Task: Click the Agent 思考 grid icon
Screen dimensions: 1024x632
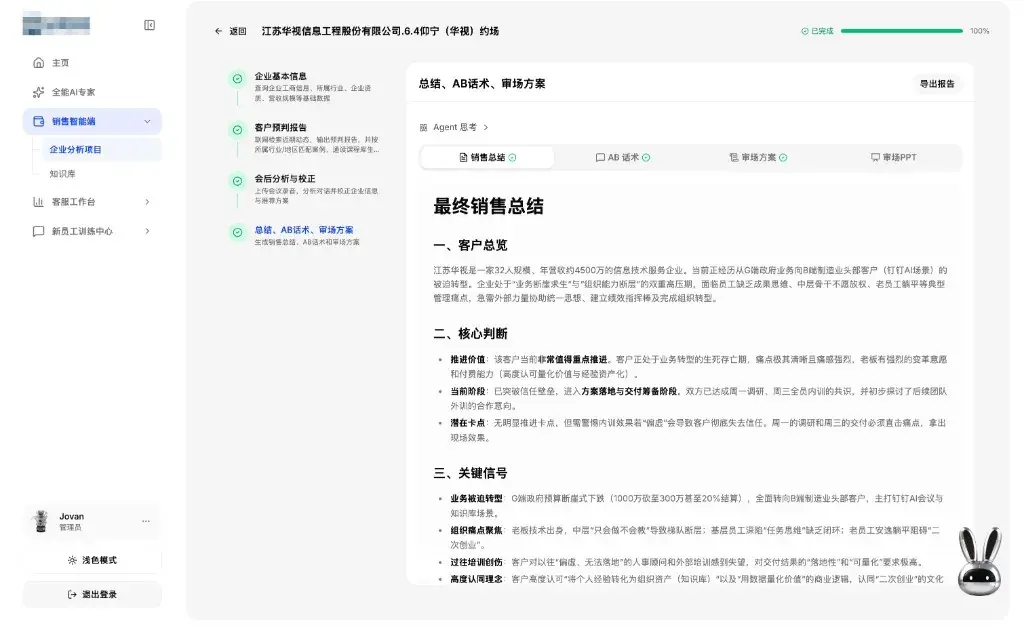Action: tap(423, 127)
